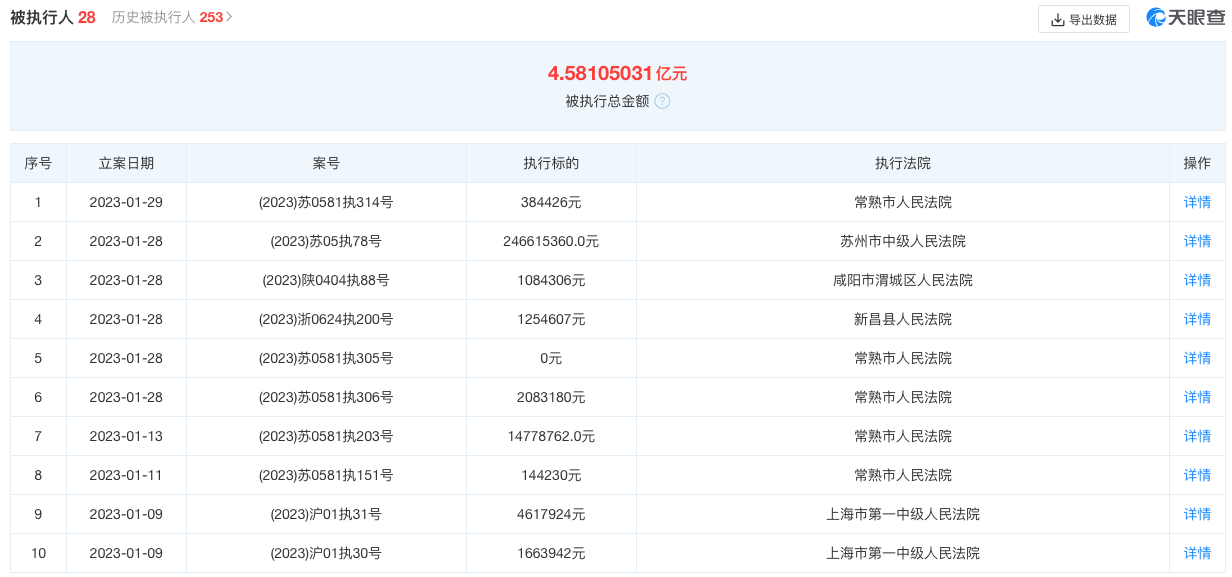
Task: Open 详情 for case (2023)苏0581执203号
Action: [x=1197, y=436]
